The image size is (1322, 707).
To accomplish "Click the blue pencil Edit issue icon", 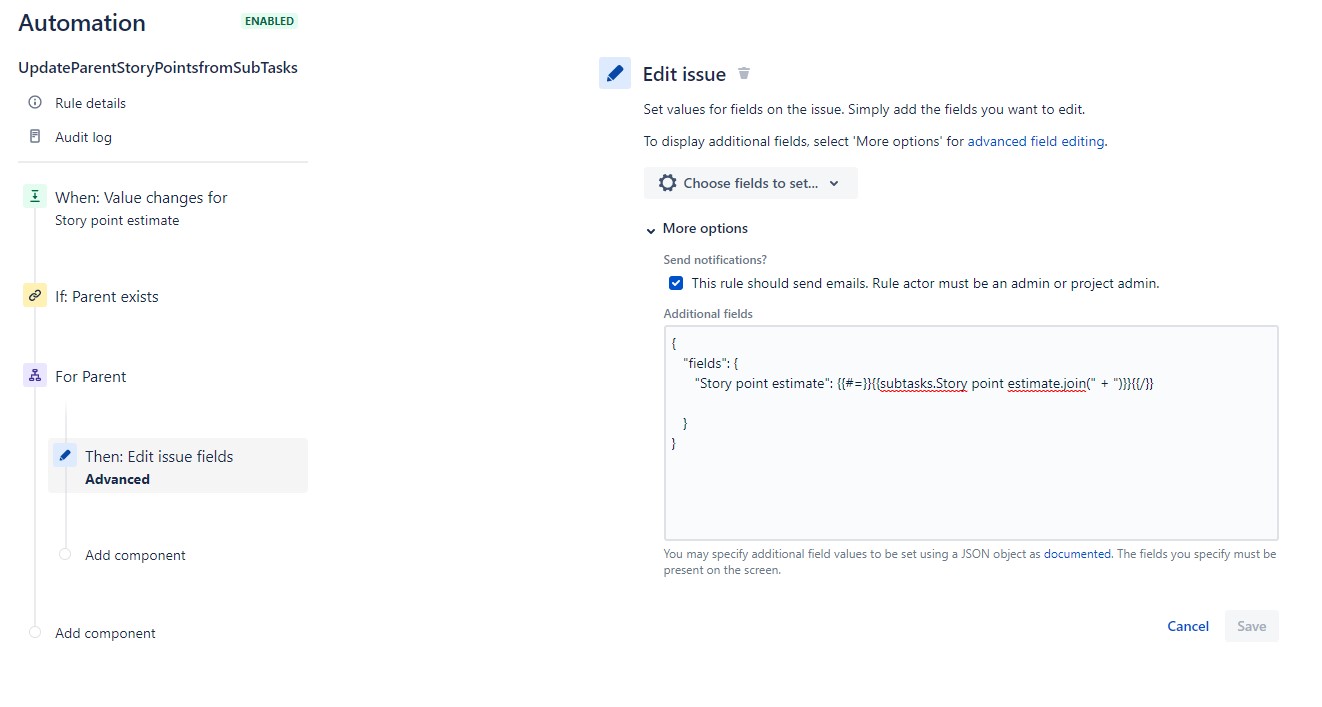I will tap(615, 73).
